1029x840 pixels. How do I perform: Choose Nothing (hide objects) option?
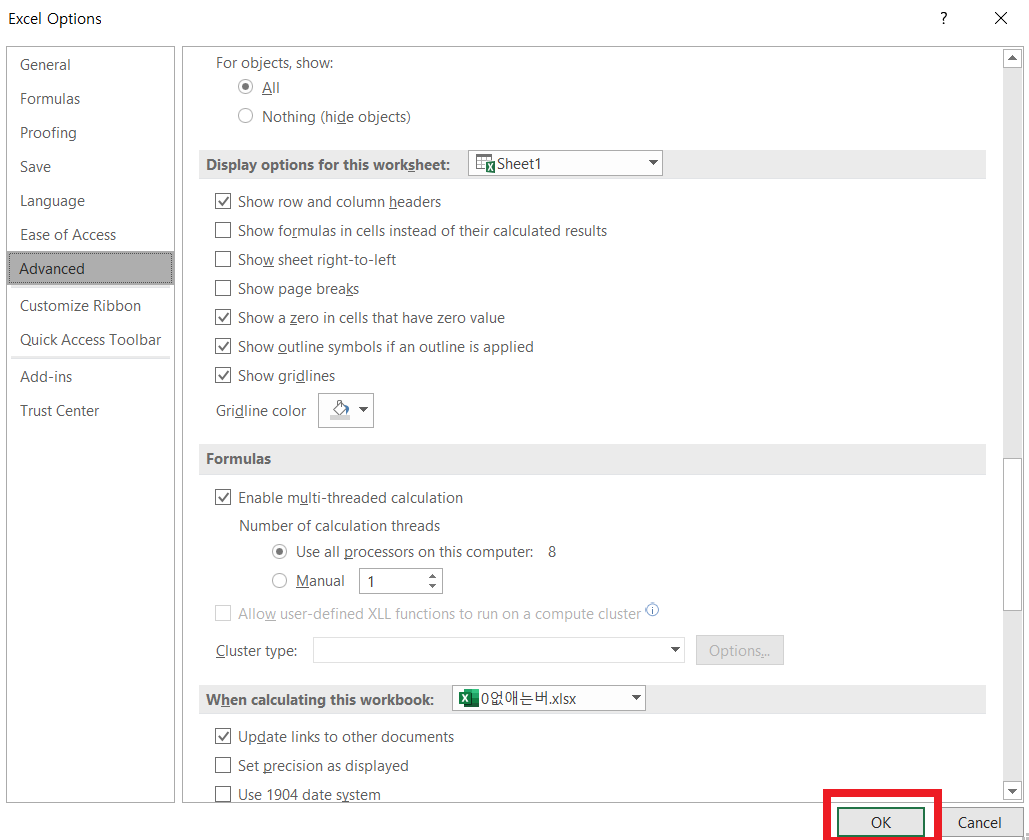[x=245, y=116]
